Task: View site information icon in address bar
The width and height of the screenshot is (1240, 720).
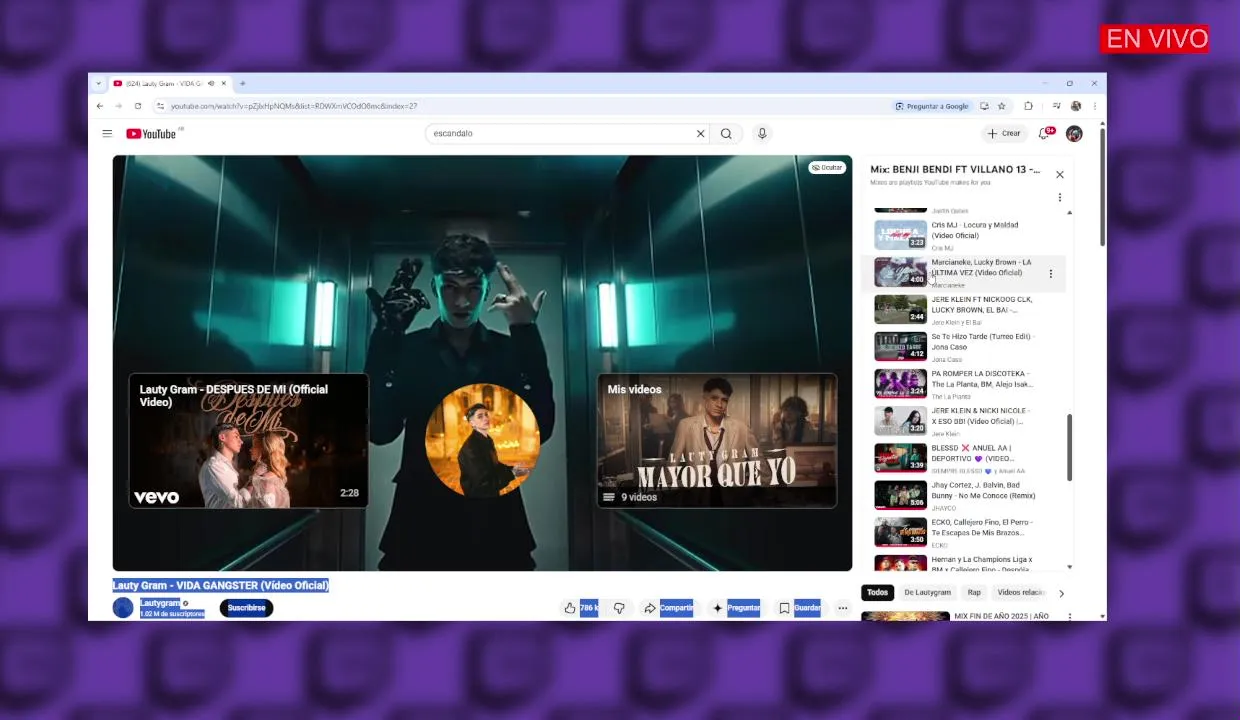Action: 160,106
